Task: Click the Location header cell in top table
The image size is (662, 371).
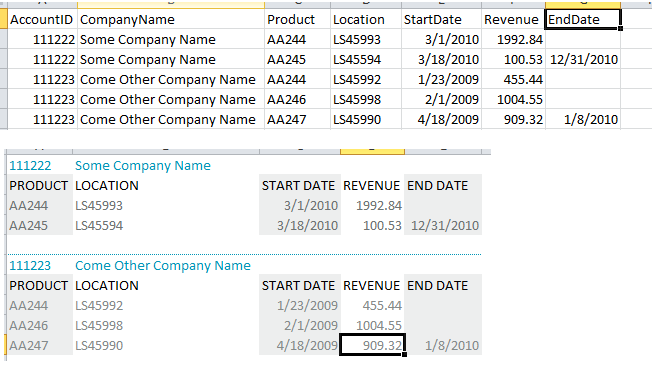Action: point(366,19)
